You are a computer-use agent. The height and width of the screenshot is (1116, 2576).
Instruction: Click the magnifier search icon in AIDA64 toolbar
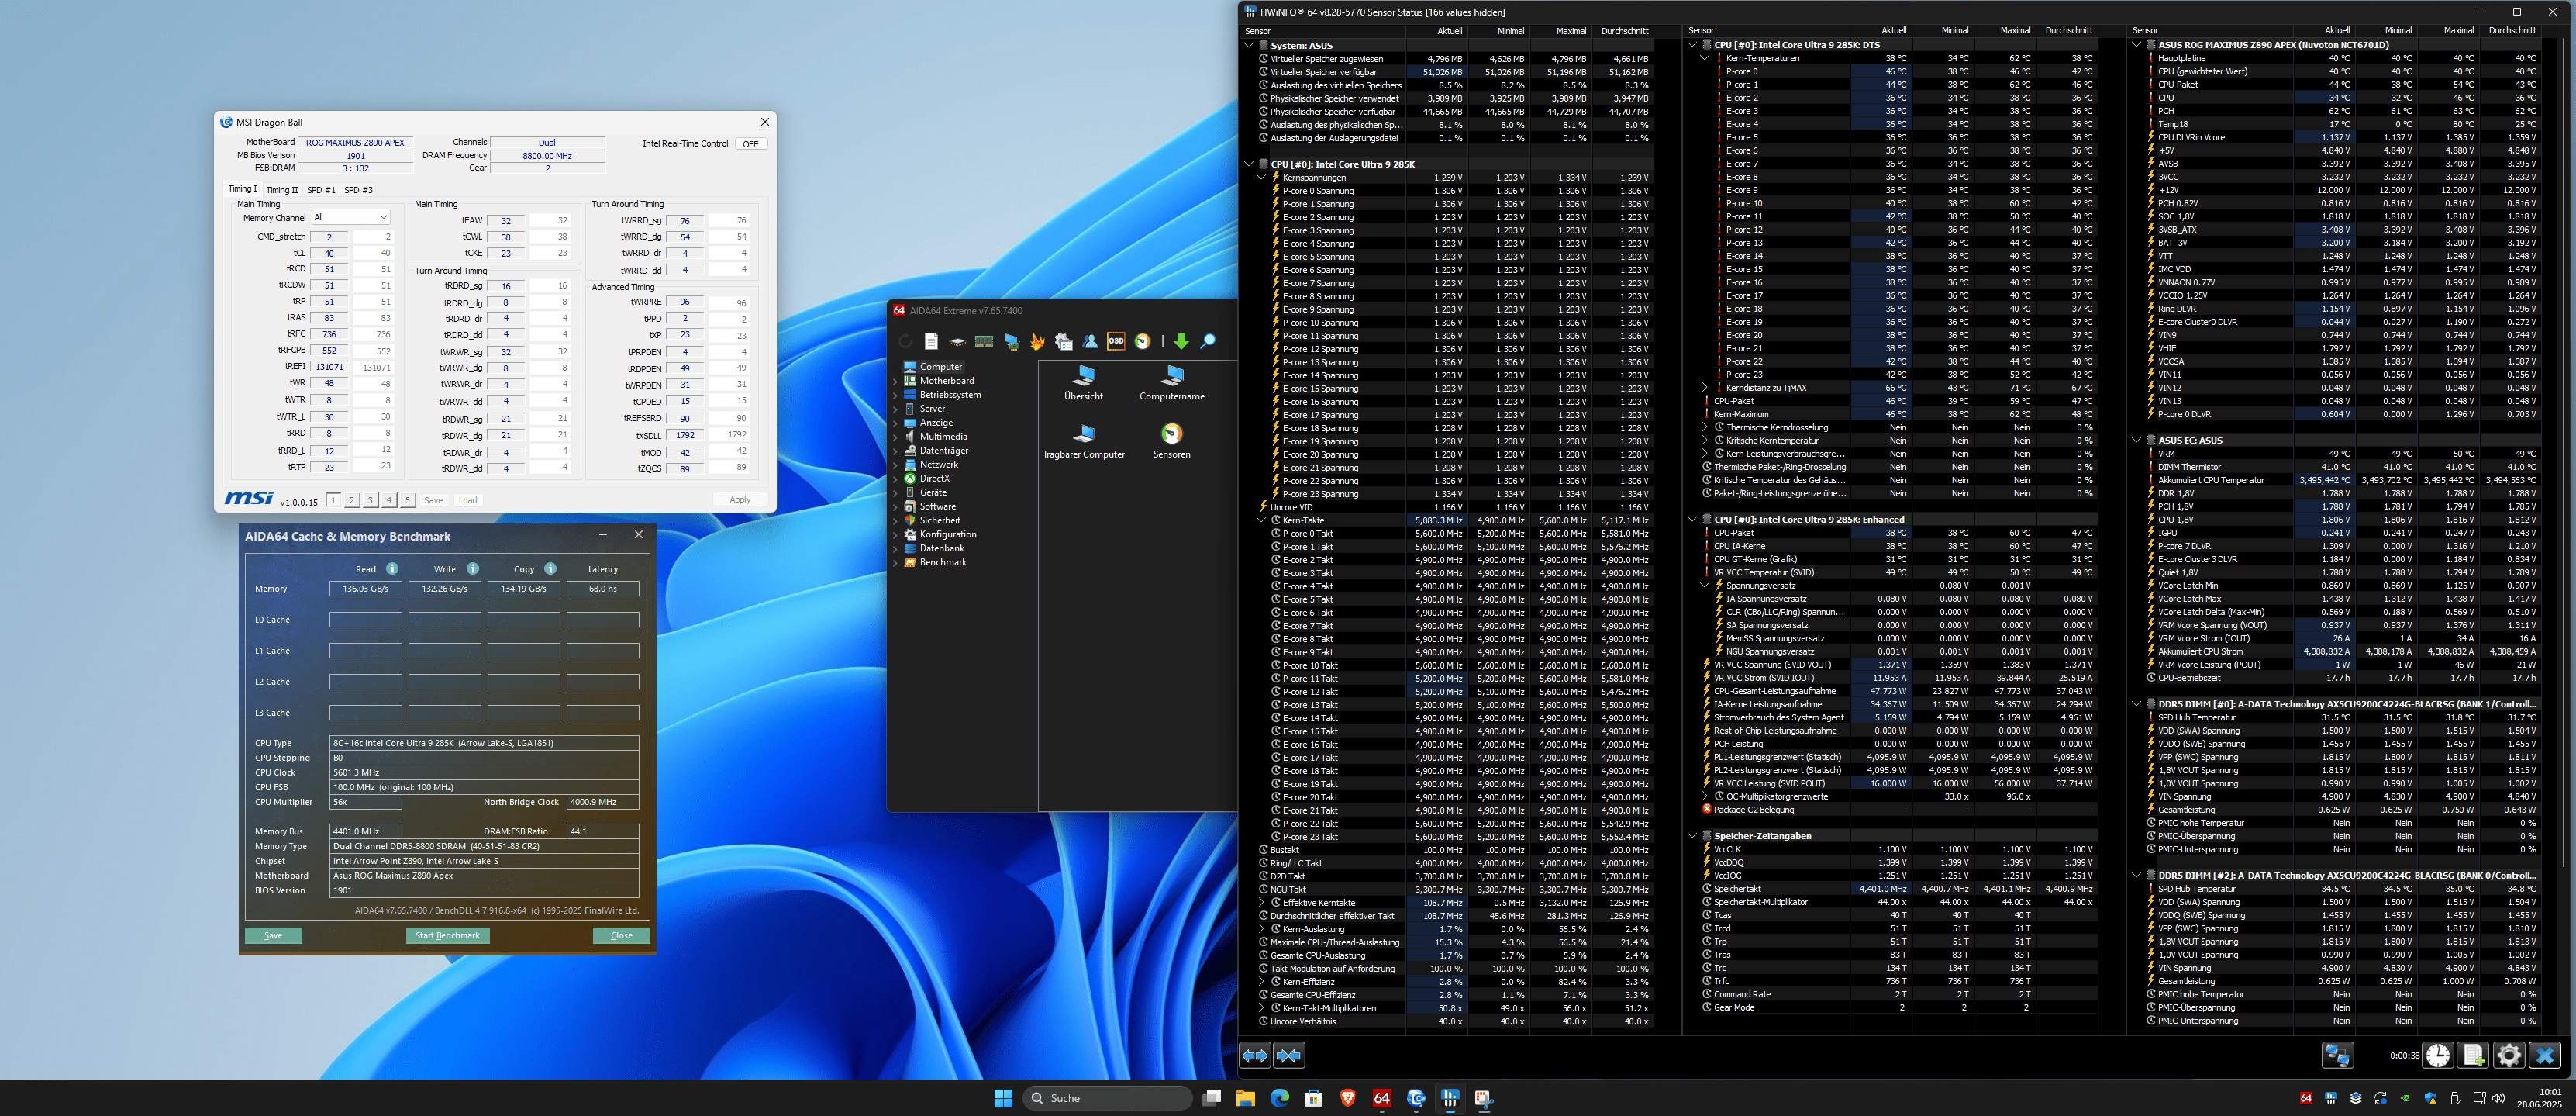click(1208, 341)
